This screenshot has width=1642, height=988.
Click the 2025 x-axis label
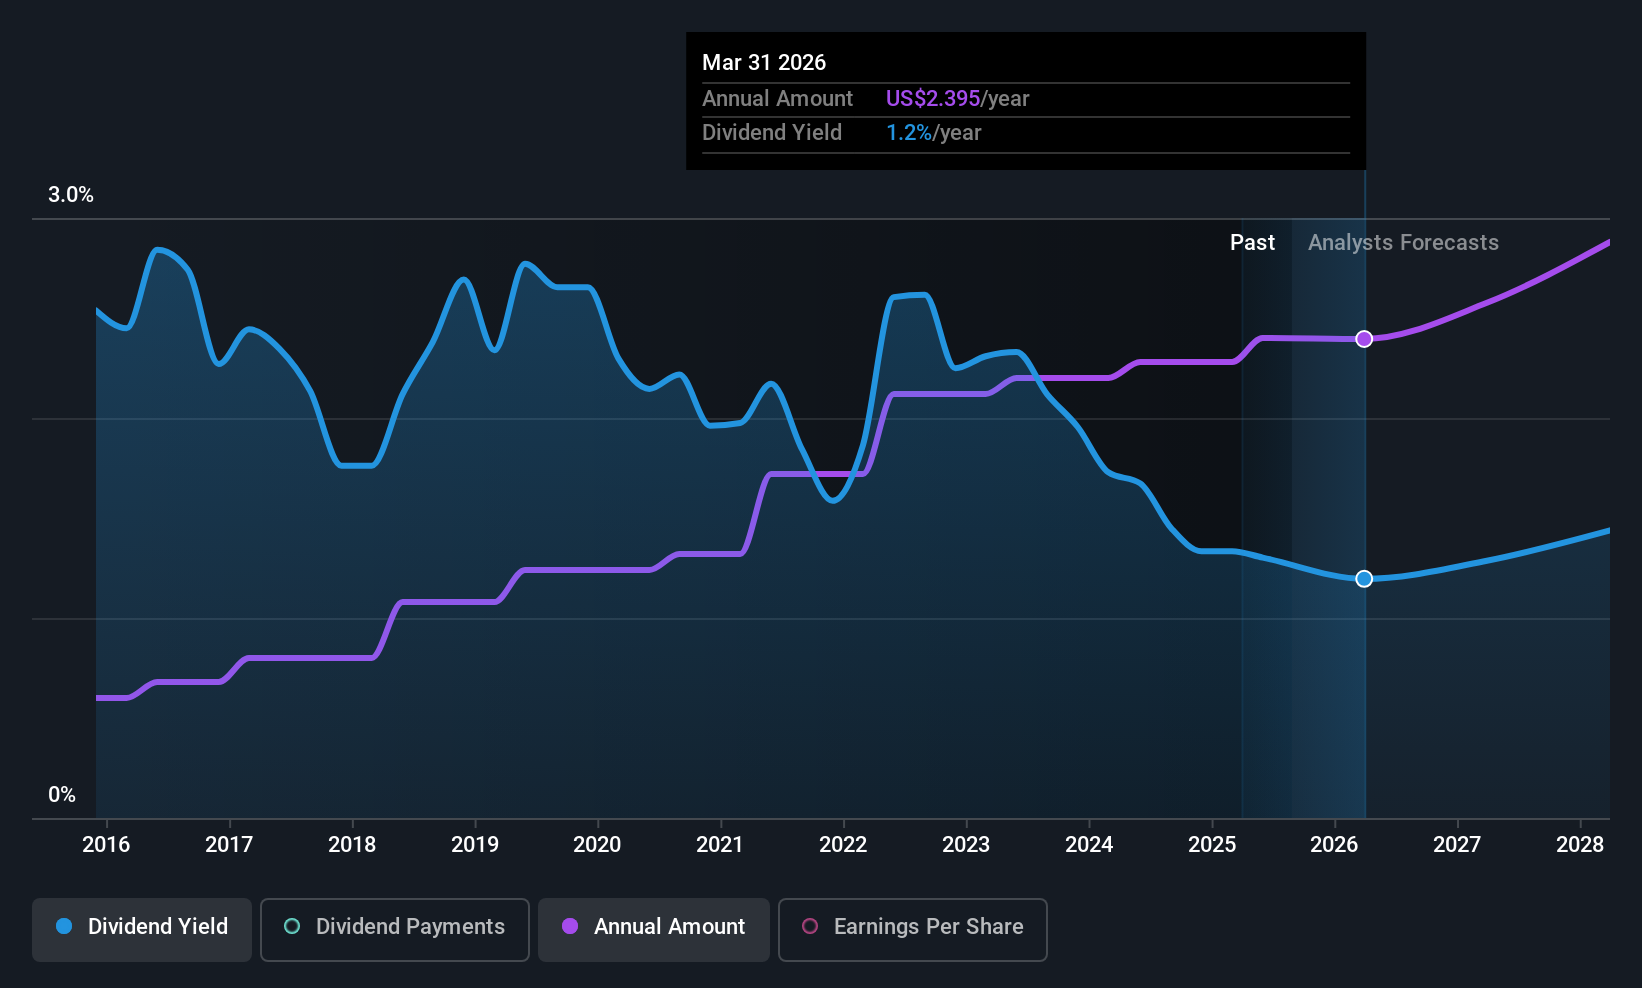tap(1212, 845)
